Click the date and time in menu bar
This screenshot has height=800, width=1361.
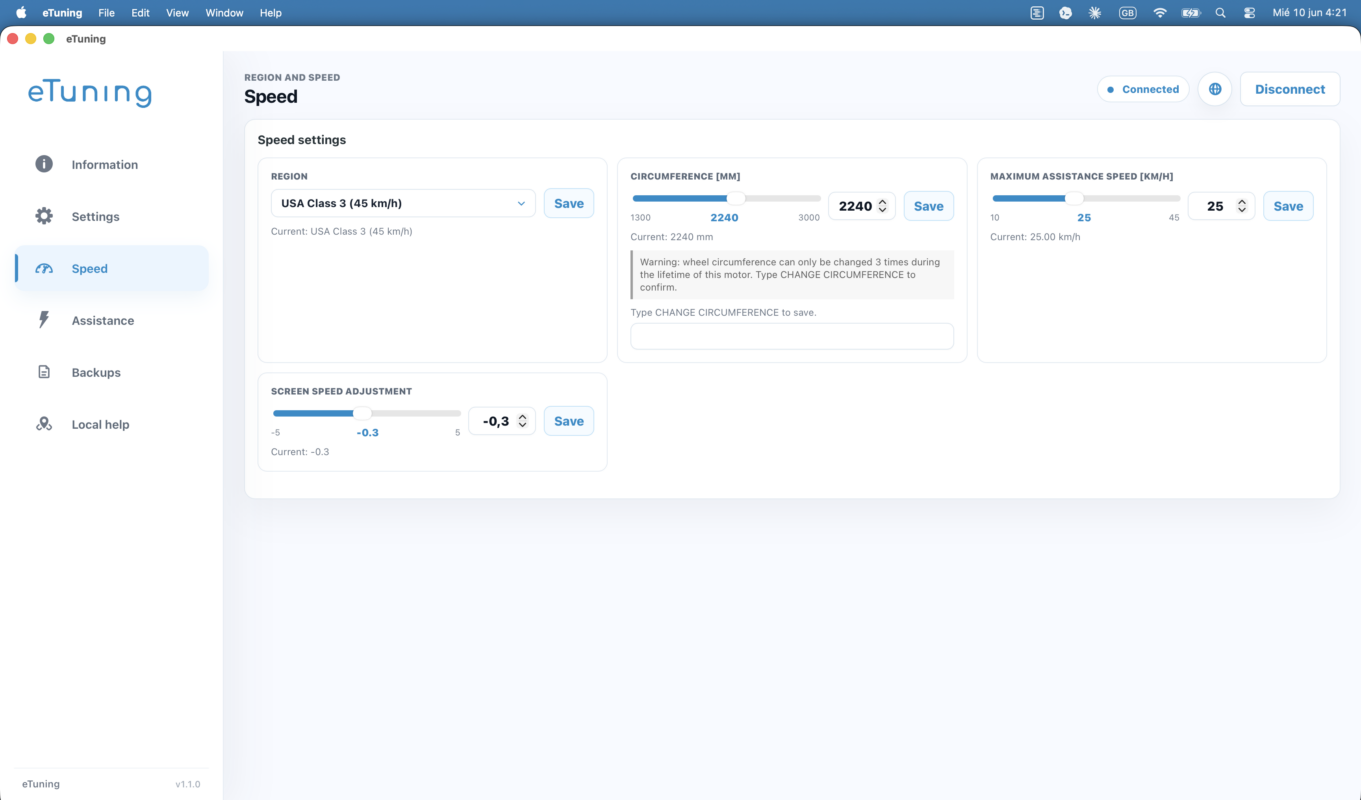click(x=1309, y=13)
